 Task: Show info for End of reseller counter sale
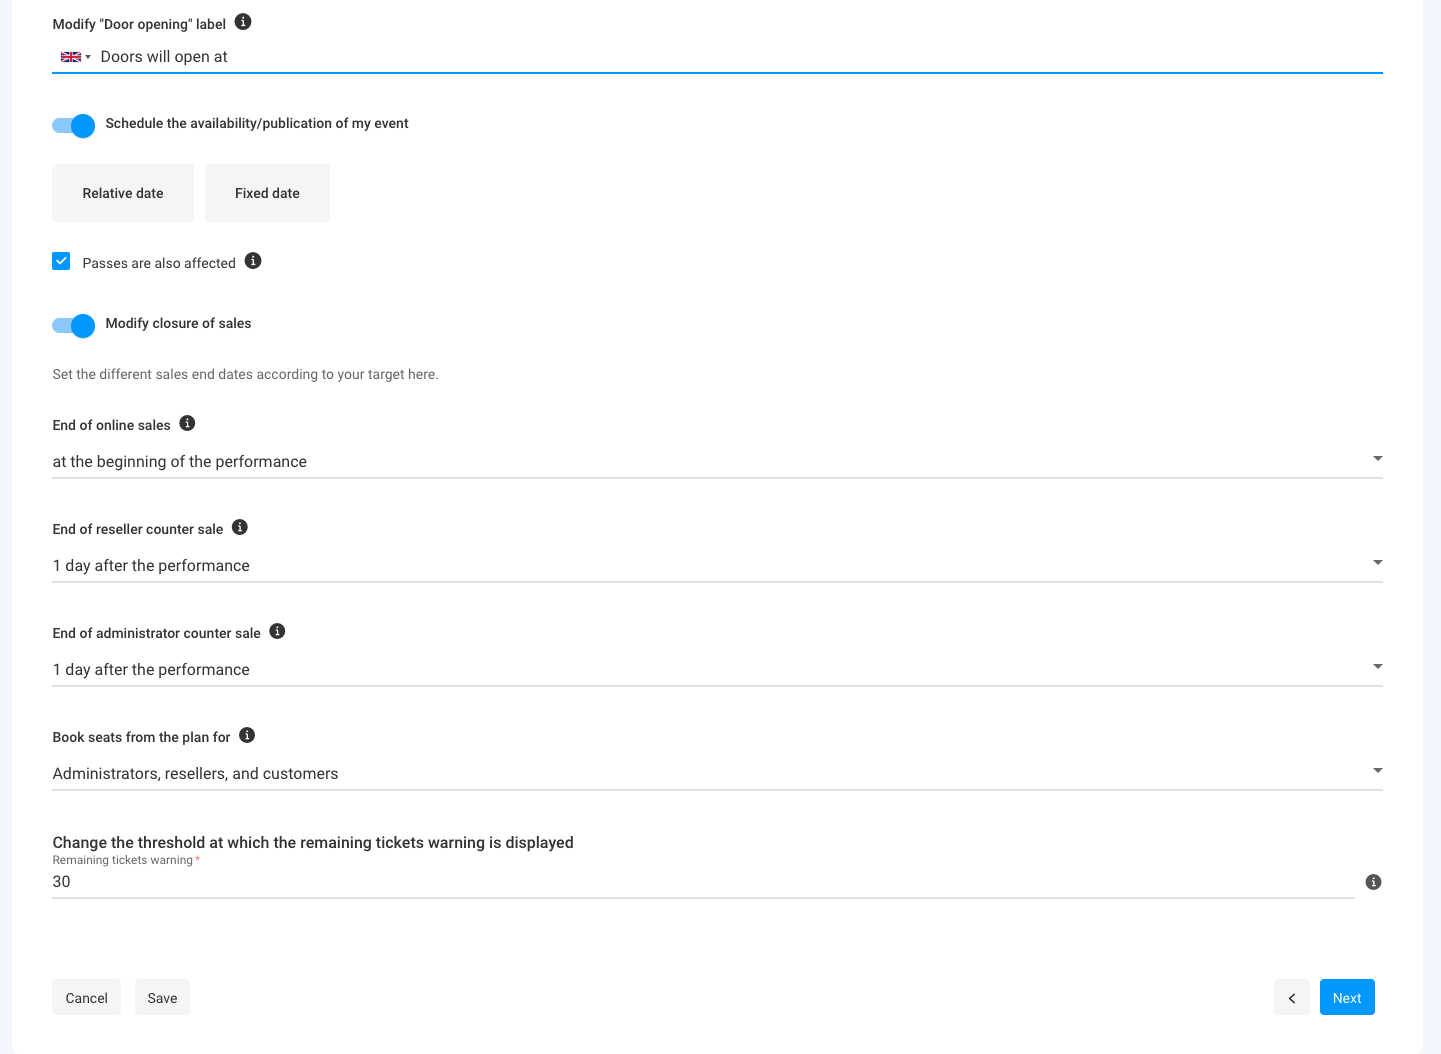point(240,528)
